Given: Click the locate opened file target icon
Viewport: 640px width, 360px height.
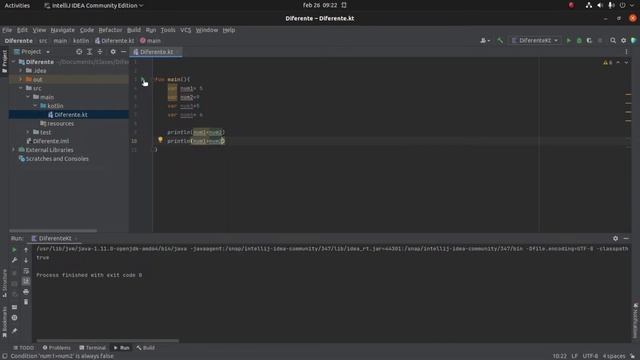Looking at the screenshot, I should (79, 52).
